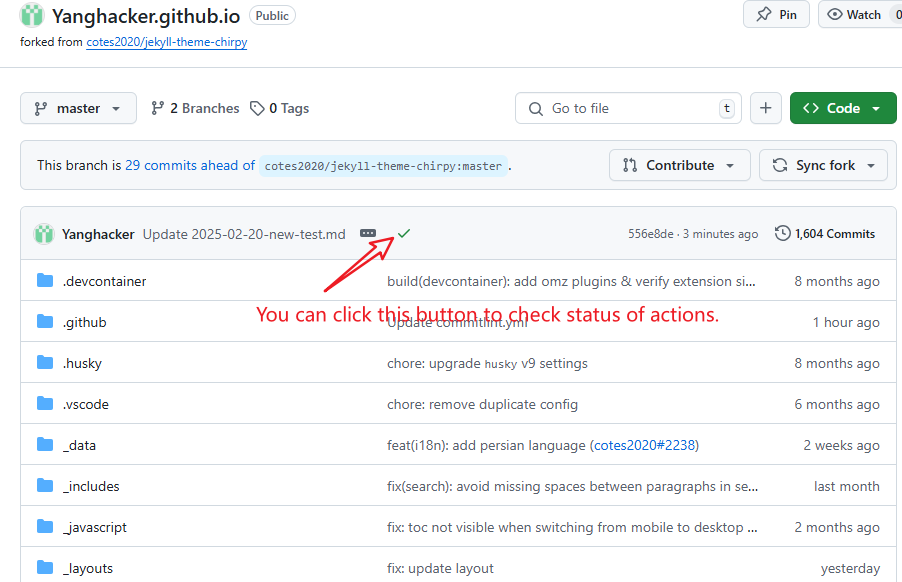
Task: Open the .husky folder
Action: pyautogui.click(x=82, y=363)
